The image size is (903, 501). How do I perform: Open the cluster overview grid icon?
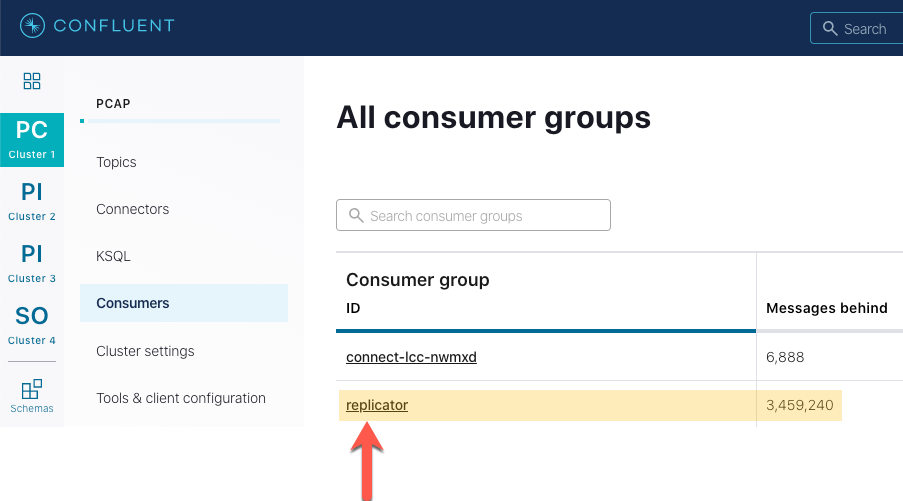(x=32, y=81)
